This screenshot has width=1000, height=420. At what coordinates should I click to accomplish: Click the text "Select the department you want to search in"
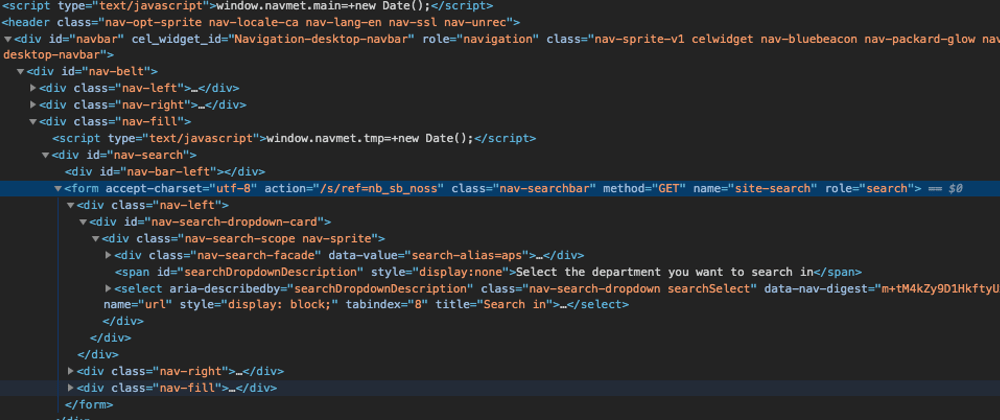click(665, 272)
